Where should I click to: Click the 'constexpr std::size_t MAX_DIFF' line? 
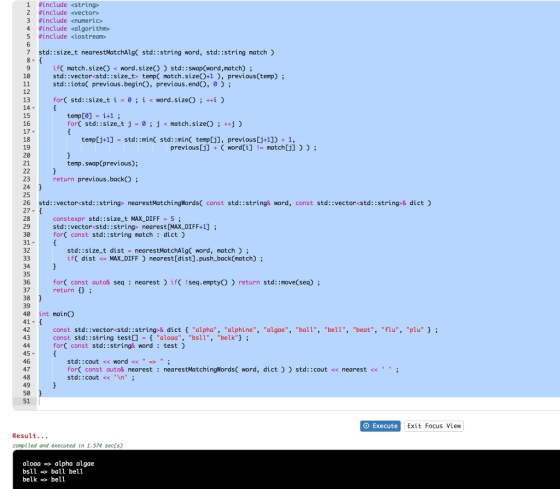[x=117, y=219]
